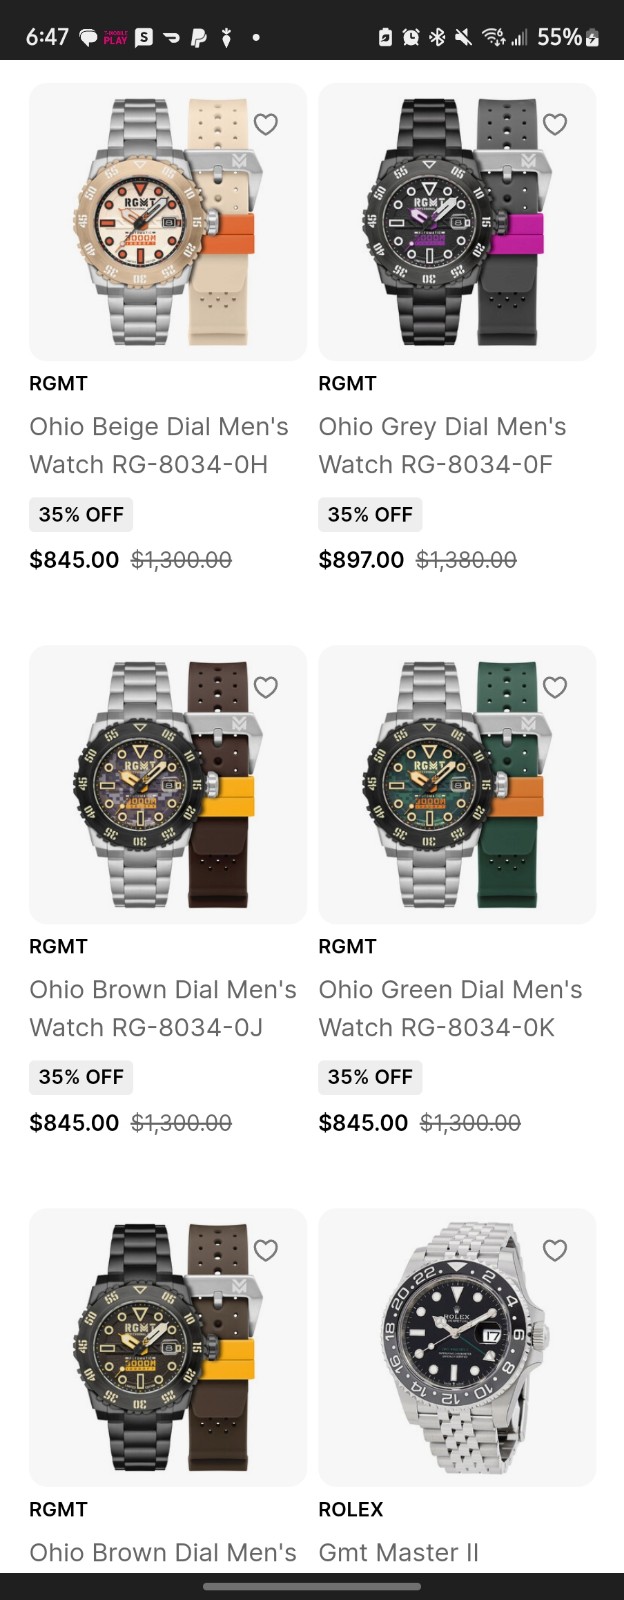624x1600 pixels.
Task: View Ohio Green Dial watch photo
Action: [x=457, y=785]
